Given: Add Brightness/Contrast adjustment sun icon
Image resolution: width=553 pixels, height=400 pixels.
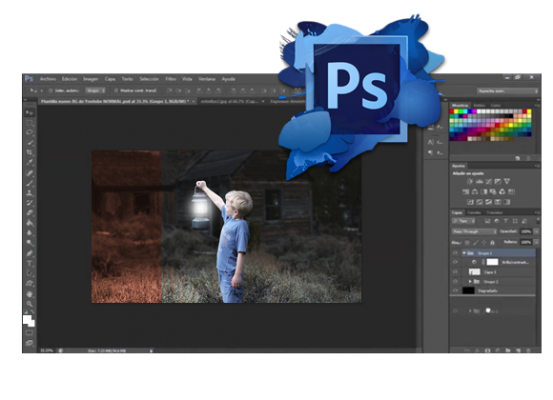Looking at the screenshot, I should (470, 181).
